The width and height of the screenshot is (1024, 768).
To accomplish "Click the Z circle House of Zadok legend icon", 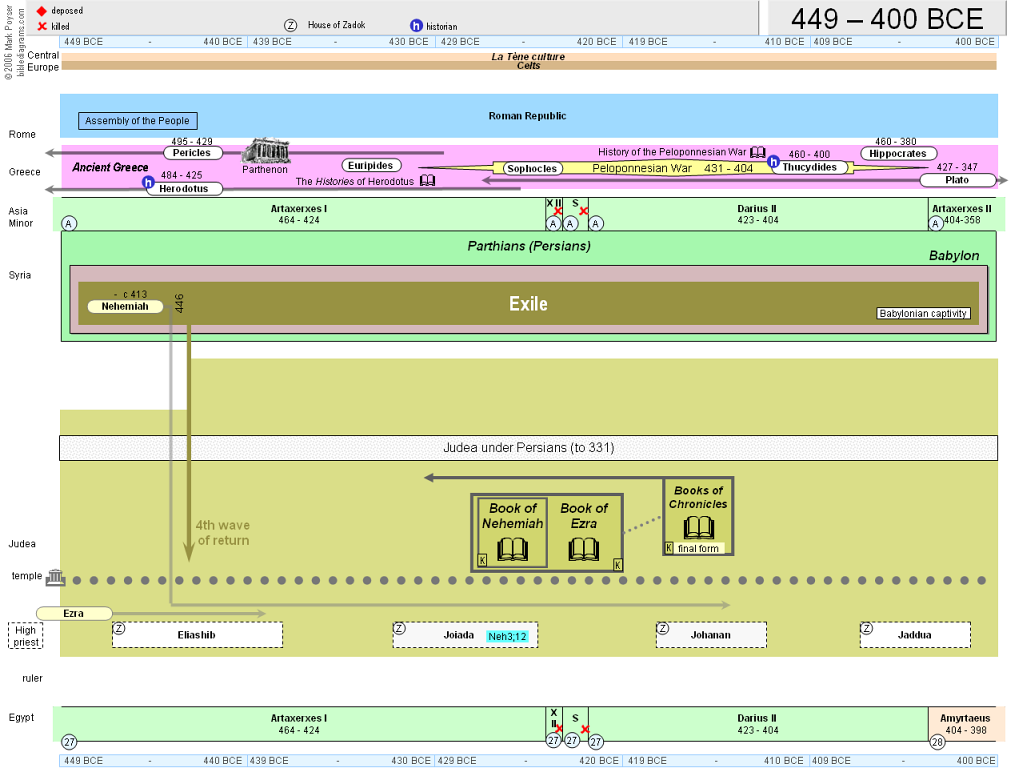I will [x=291, y=25].
